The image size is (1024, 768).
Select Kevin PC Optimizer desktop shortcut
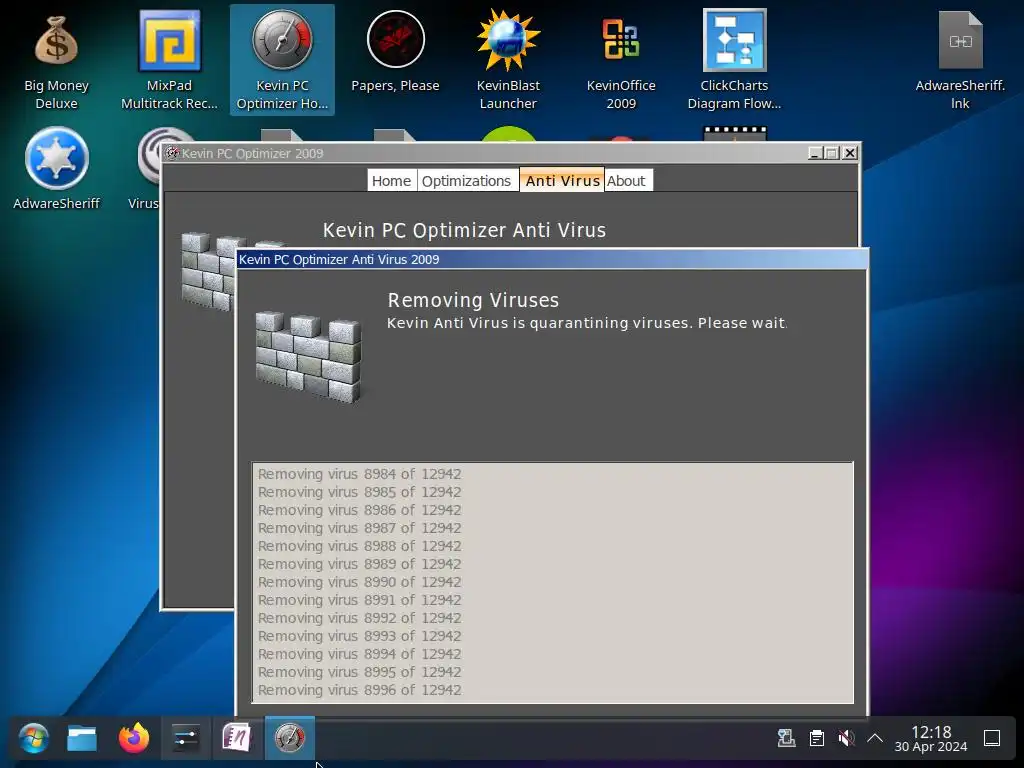click(282, 61)
